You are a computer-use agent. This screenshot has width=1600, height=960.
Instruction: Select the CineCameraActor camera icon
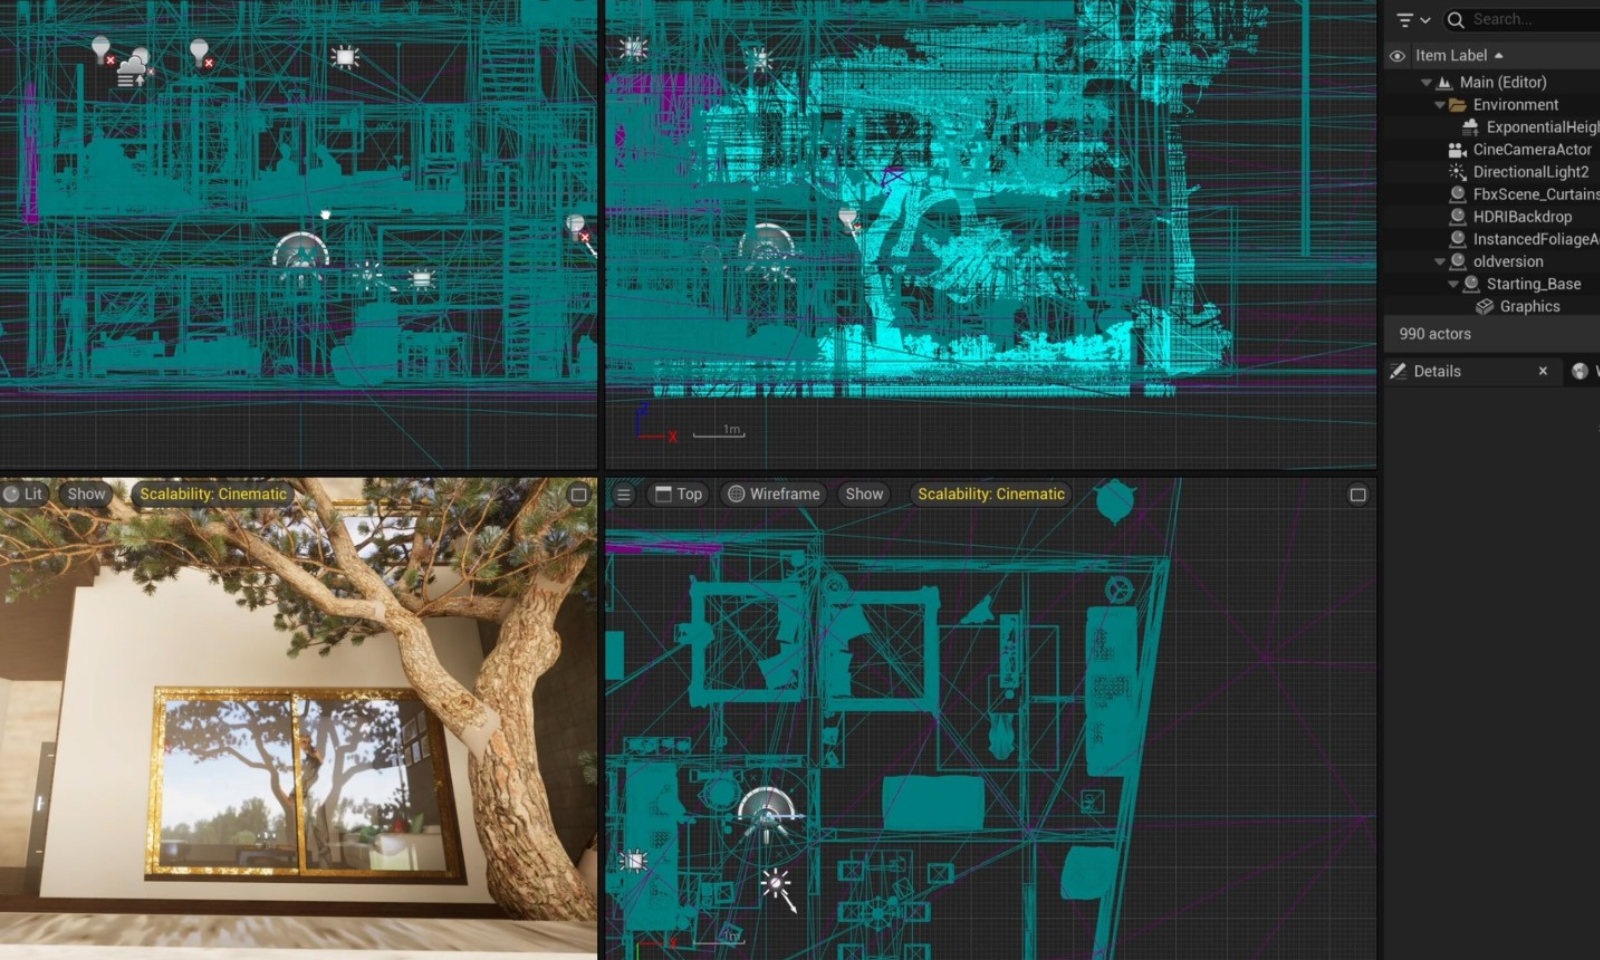[1457, 150]
